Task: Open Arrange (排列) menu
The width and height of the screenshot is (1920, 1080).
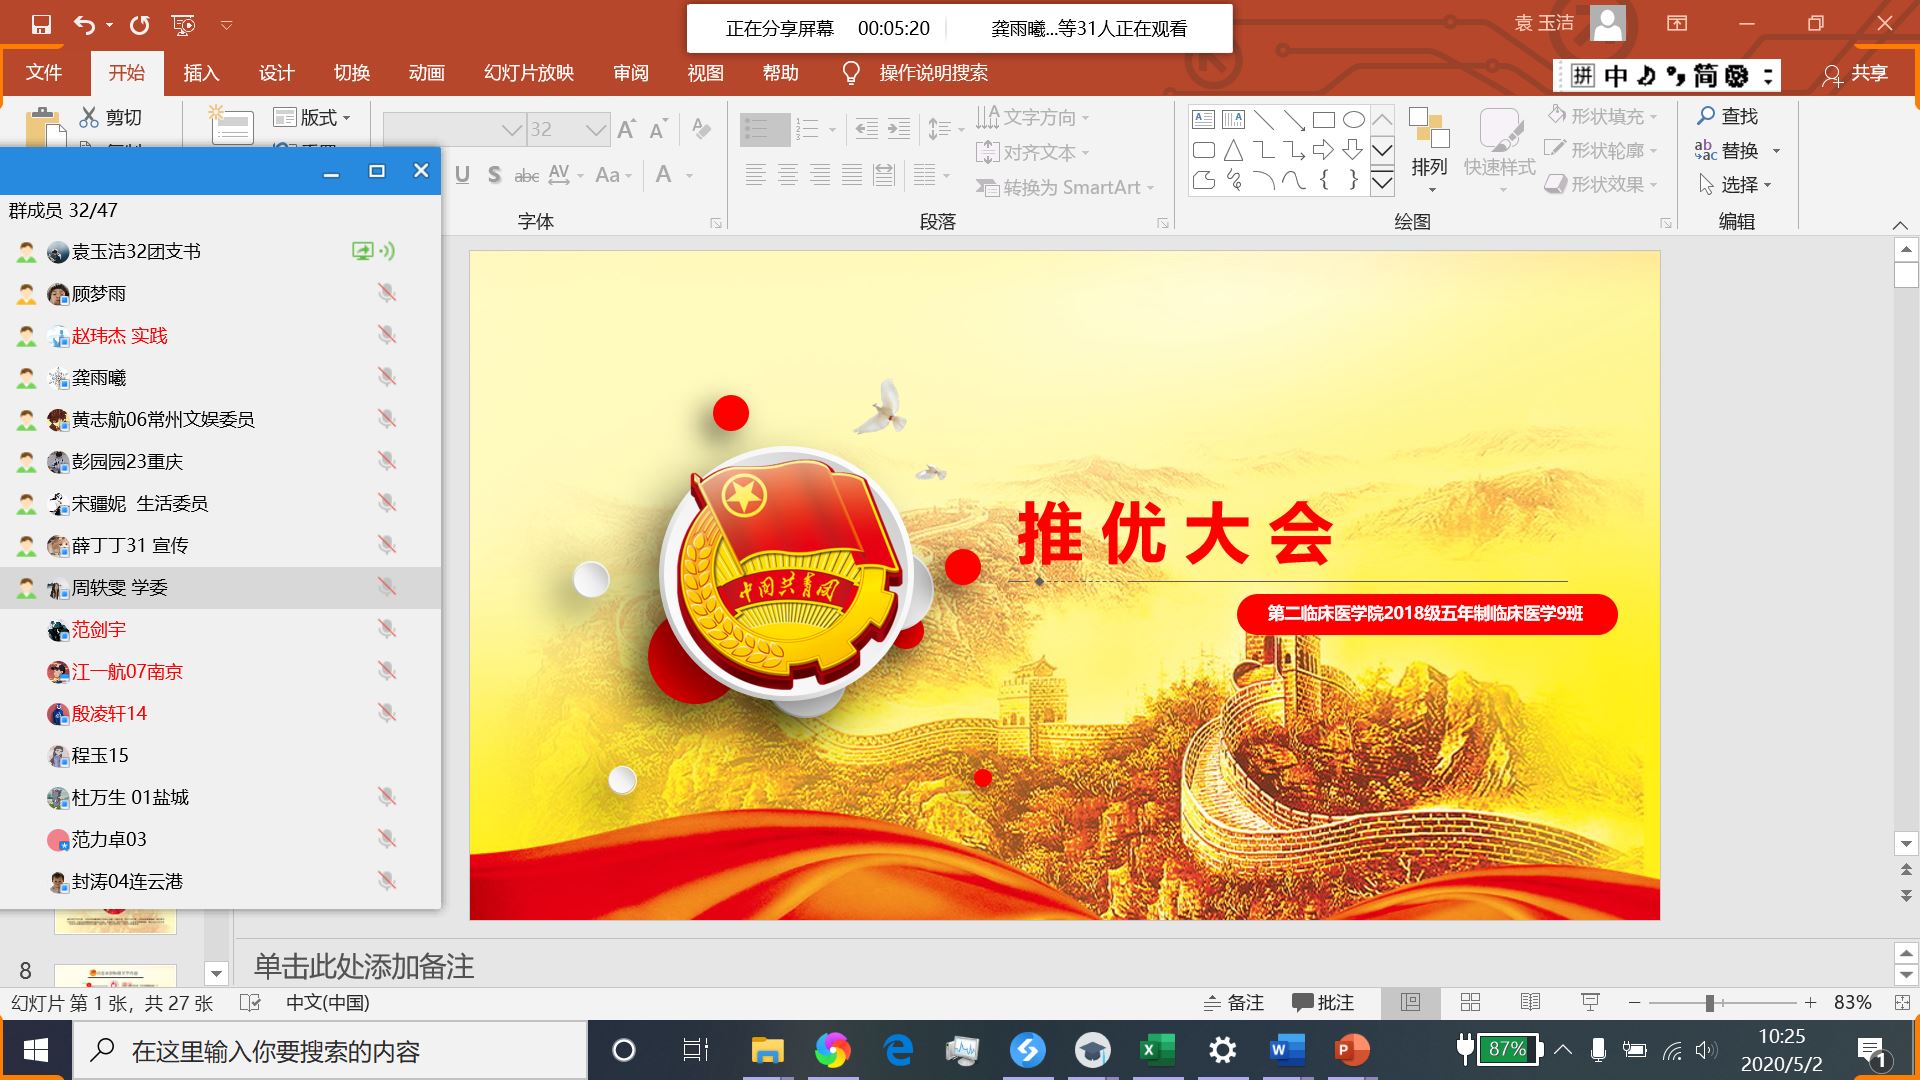Action: coord(1430,150)
